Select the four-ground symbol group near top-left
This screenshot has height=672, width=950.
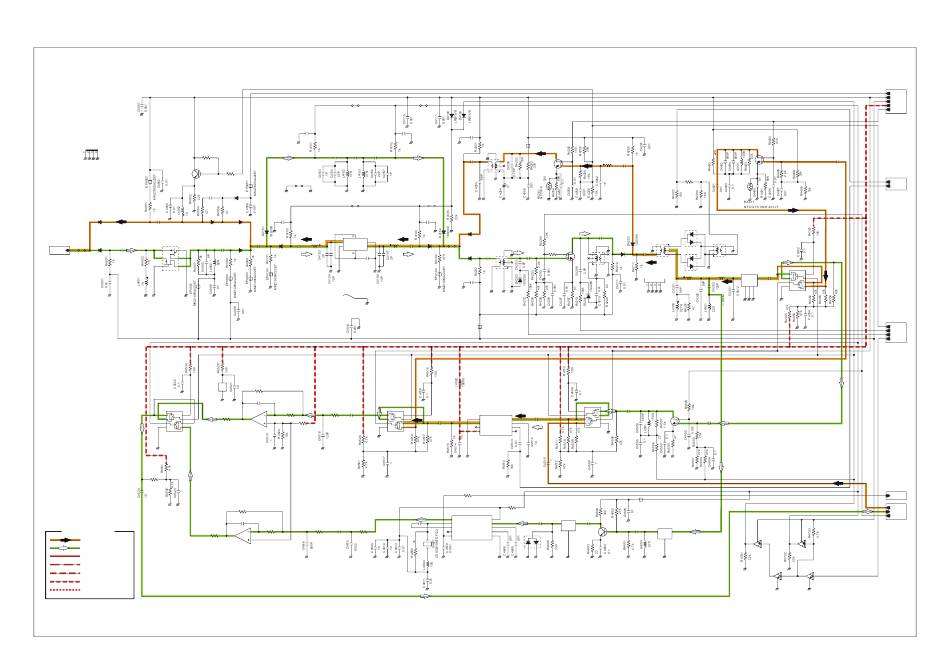(90, 155)
